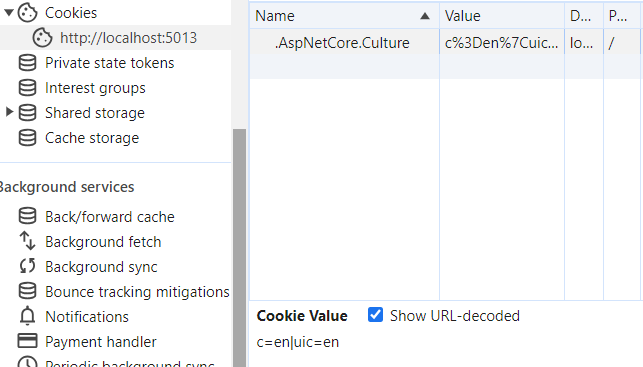
Task: Click the sidebar vertical scrollbar
Action: (239, 248)
